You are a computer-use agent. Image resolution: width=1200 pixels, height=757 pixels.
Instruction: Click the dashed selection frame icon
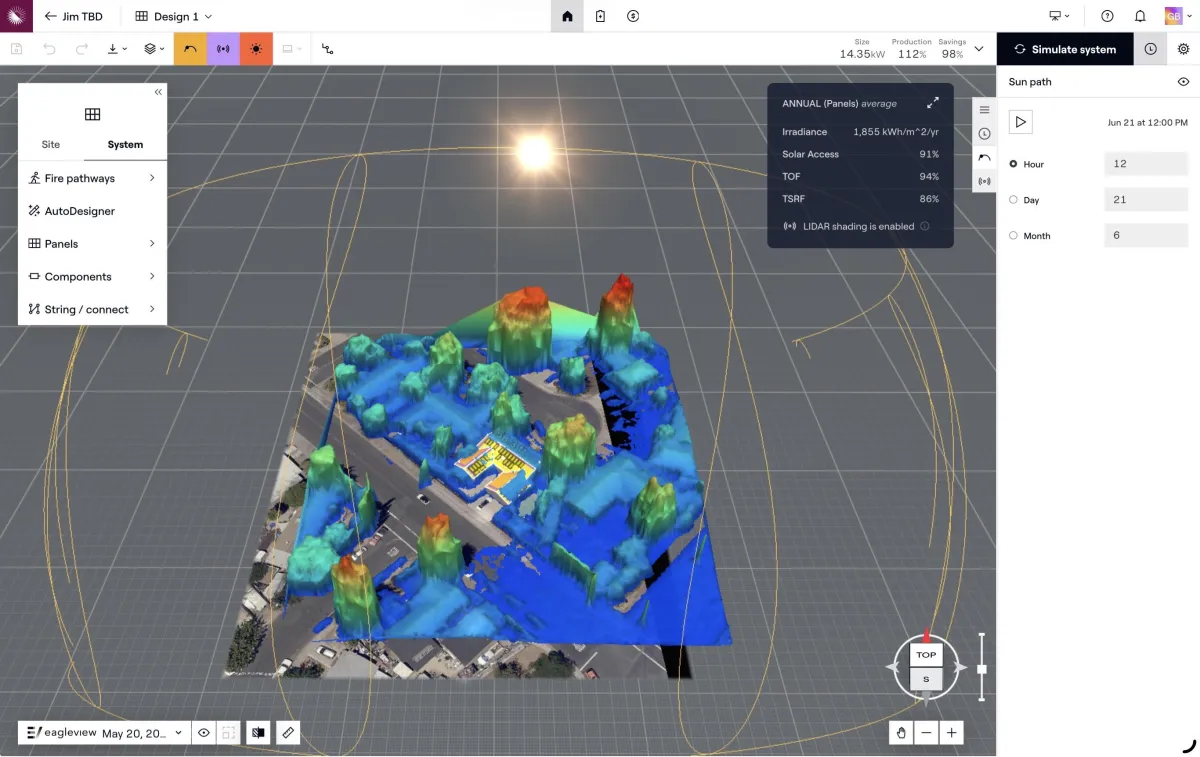pos(229,733)
